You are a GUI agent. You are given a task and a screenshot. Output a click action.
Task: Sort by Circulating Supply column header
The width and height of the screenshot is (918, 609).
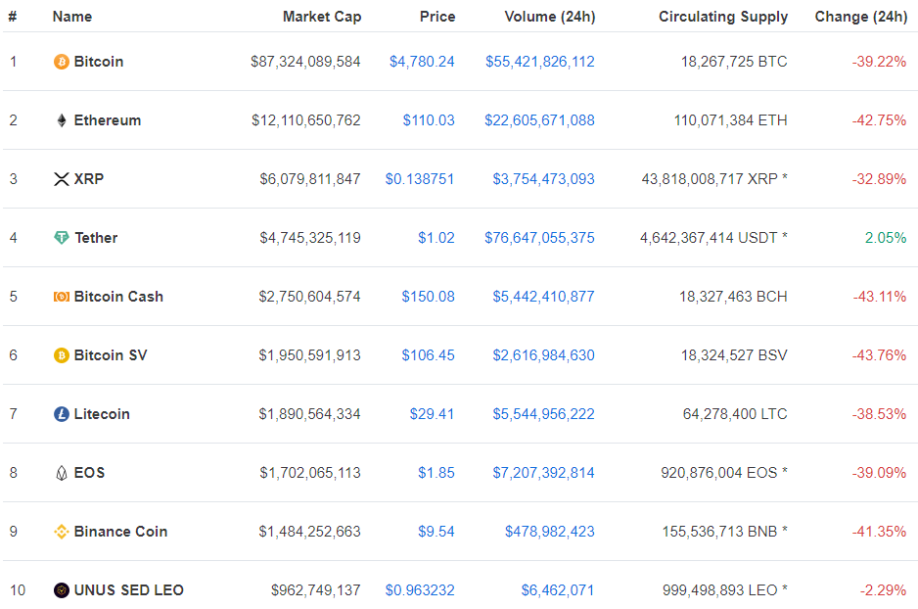point(723,16)
